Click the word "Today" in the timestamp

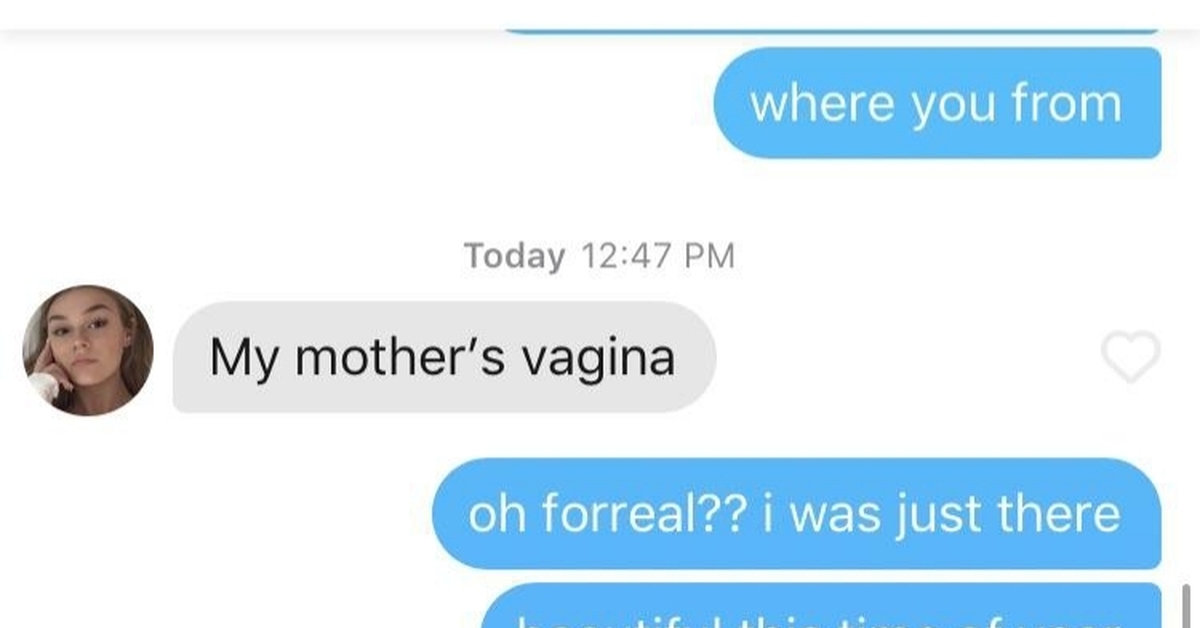pyautogui.click(x=514, y=256)
